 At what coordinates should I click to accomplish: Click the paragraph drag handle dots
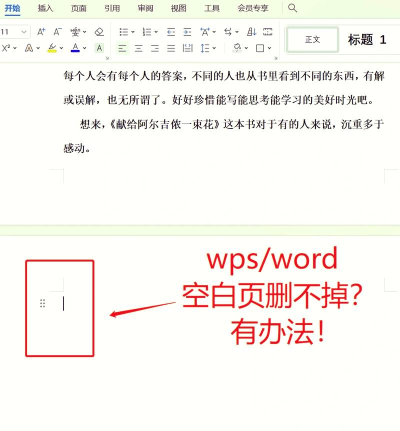pos(42,304)
